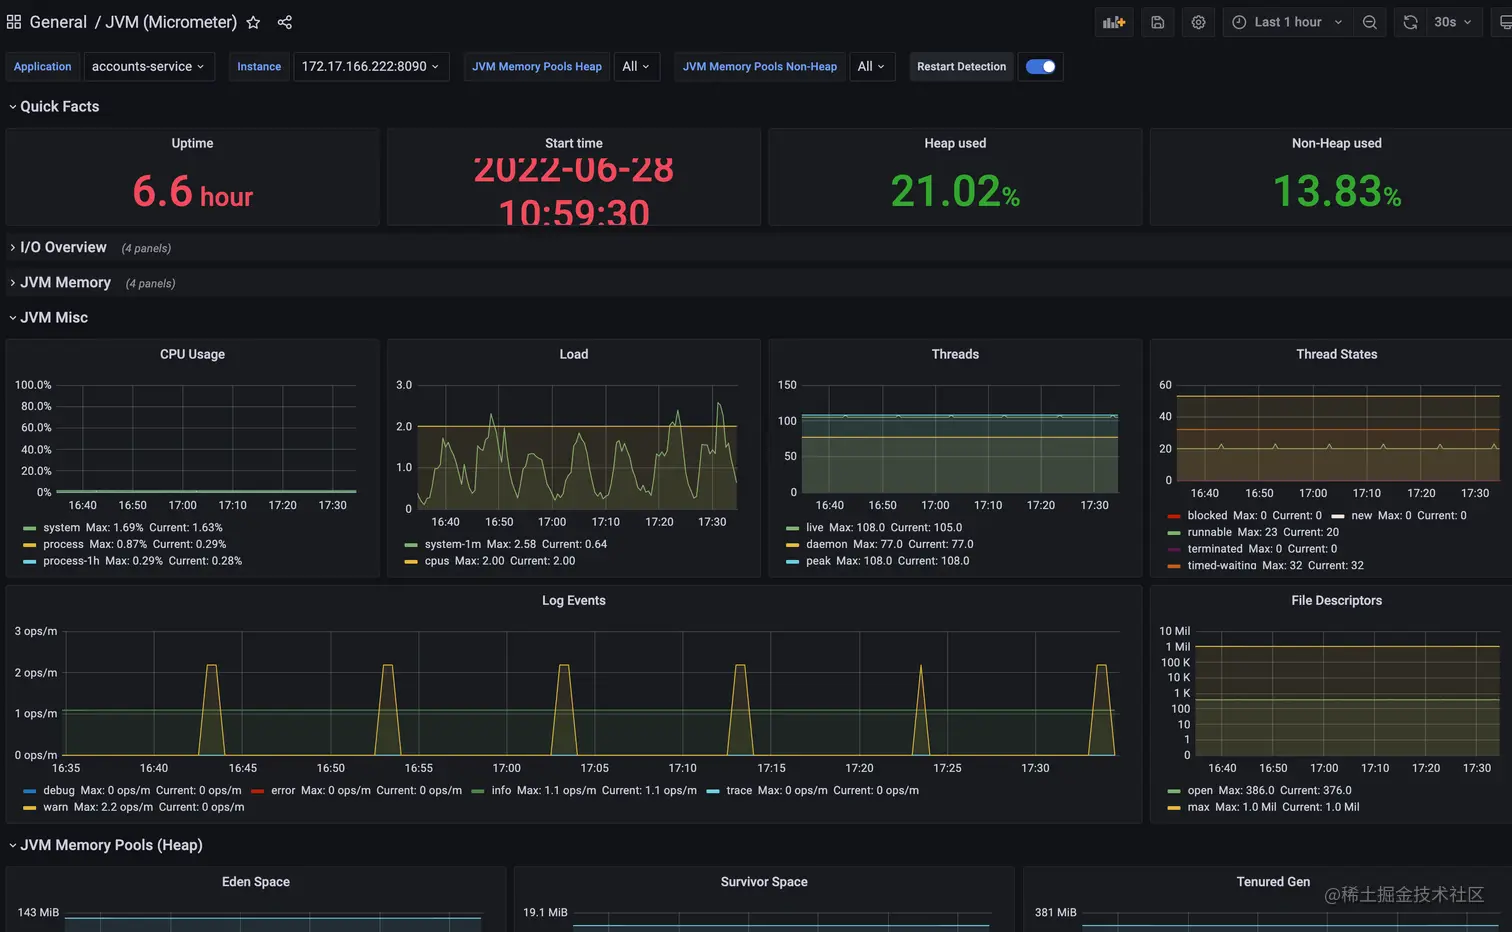This screenshot has width=1512, height=932.
Task: Go to the General folder breadcrumb
Action: (x=58, y=22)
